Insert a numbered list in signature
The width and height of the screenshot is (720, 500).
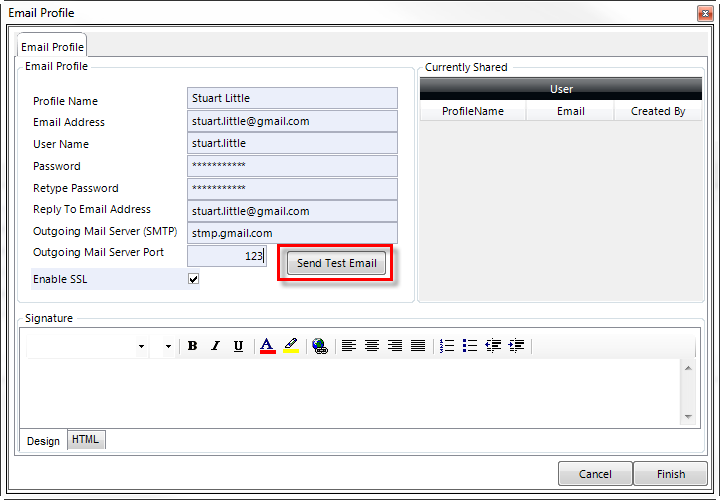447,346
